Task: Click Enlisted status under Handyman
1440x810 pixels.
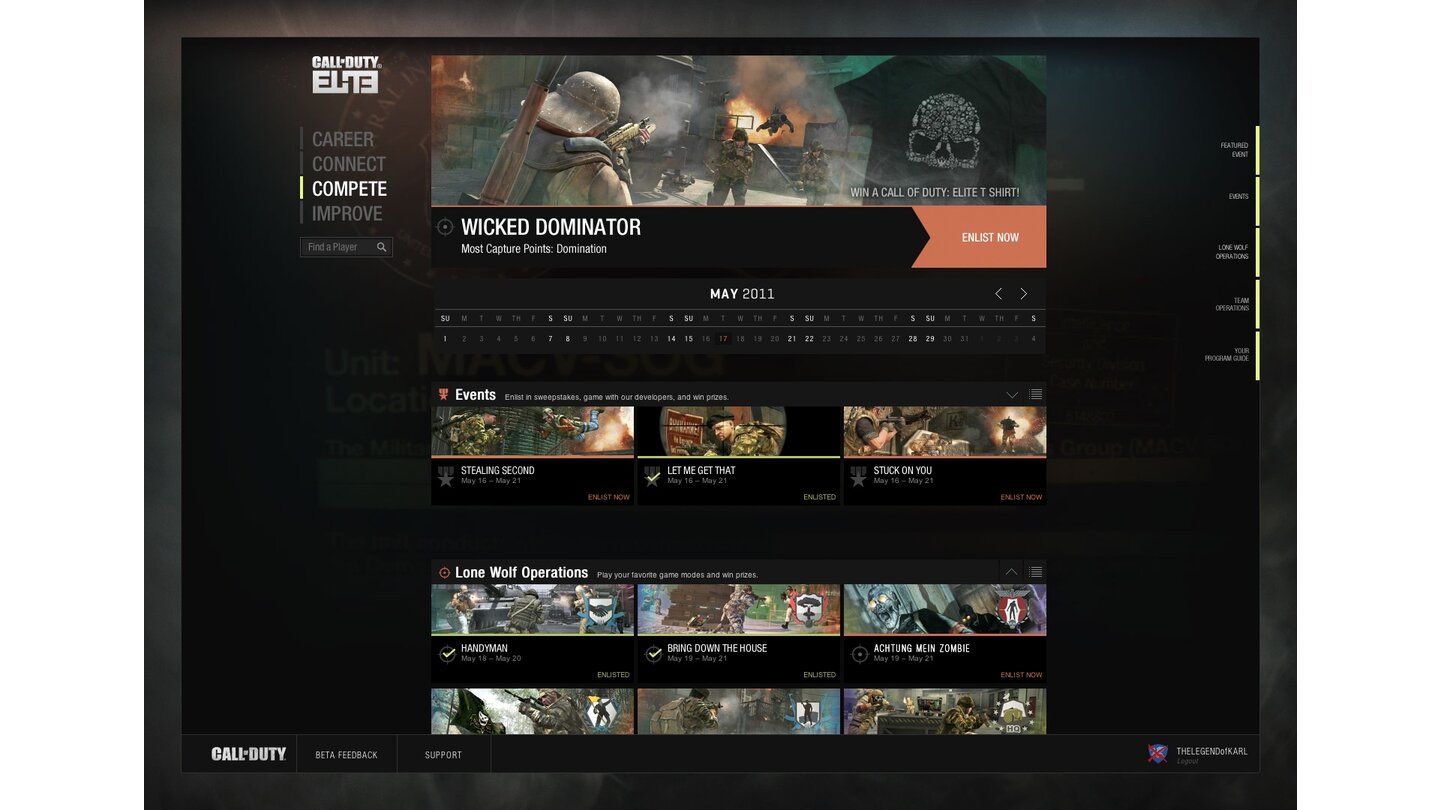Action: [613, 675]
